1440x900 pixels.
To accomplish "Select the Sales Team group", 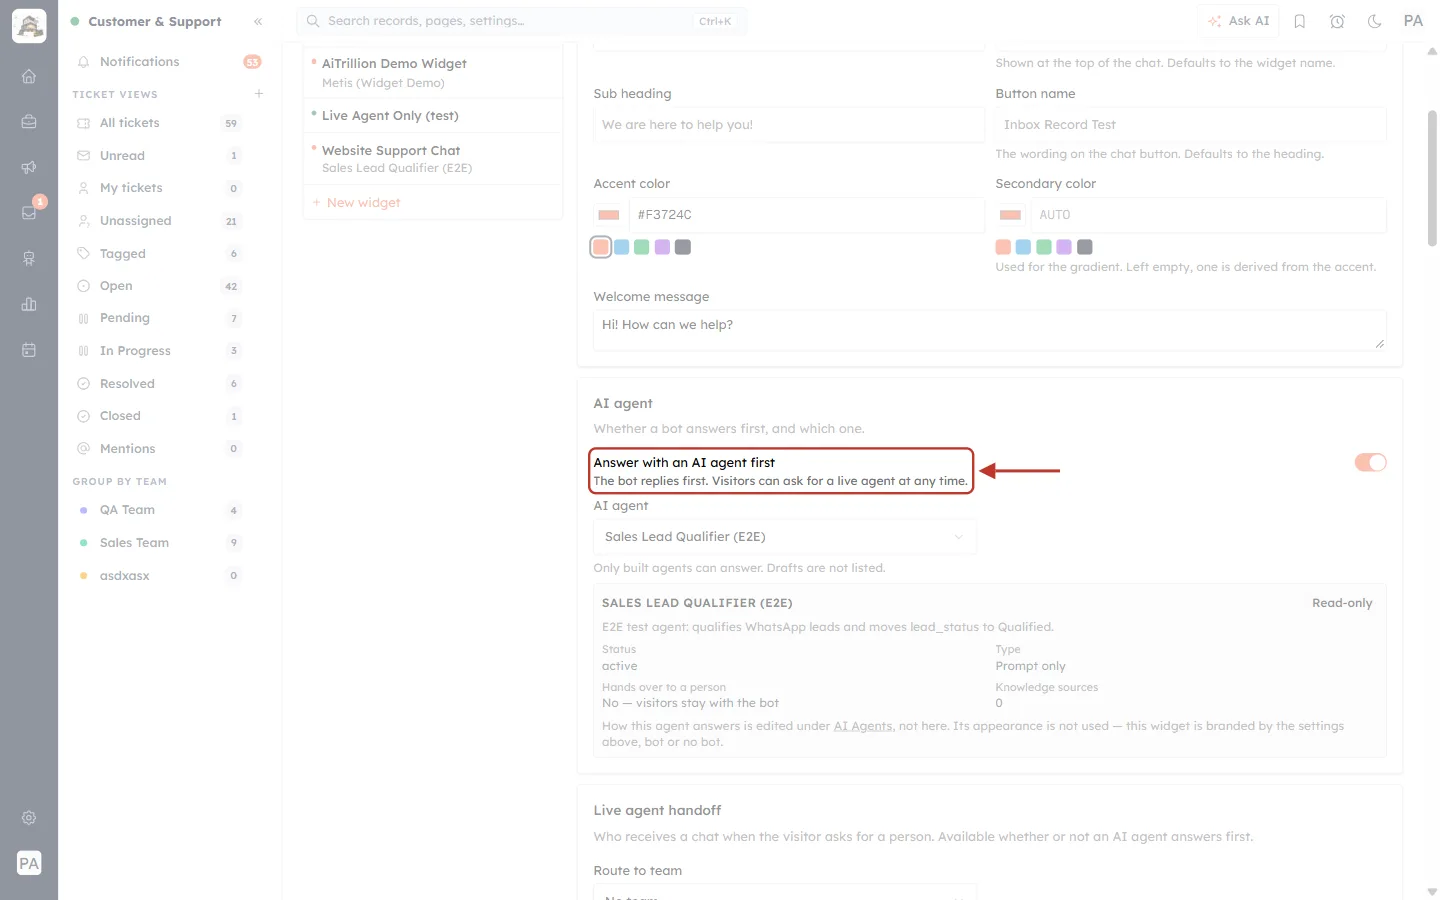I will point(158,543).
